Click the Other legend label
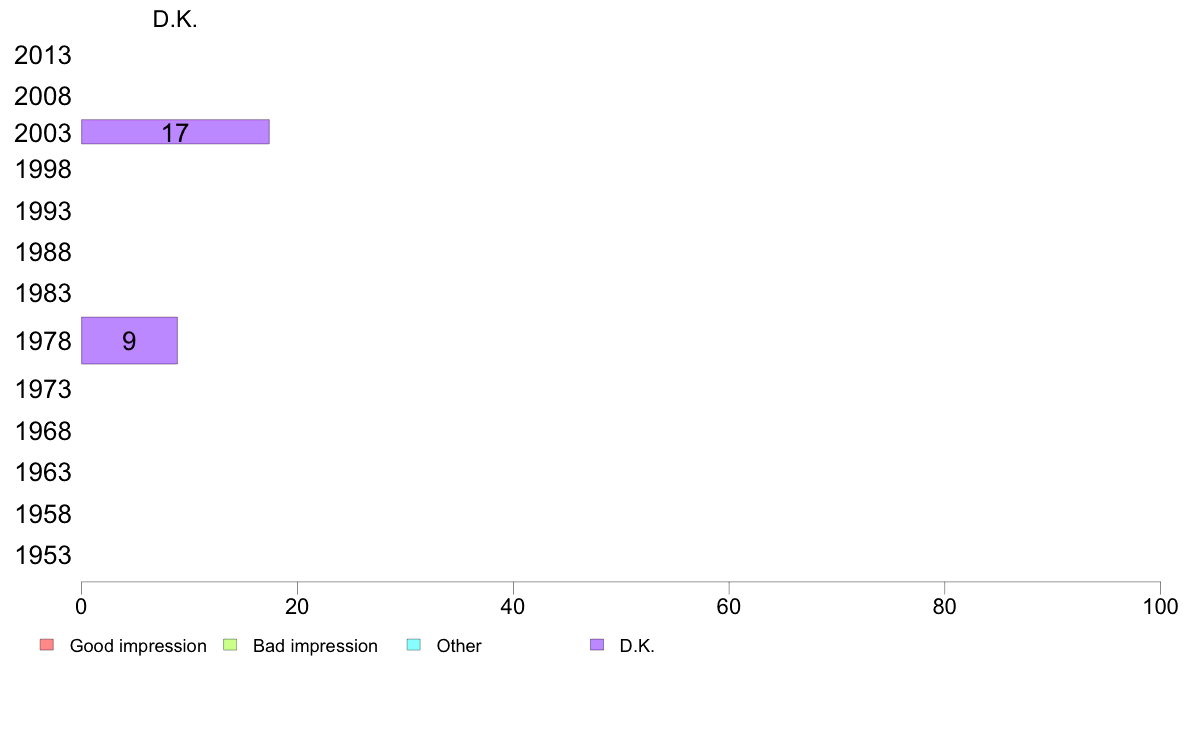This screenshot has height=736, width=1188. point(458,646)
